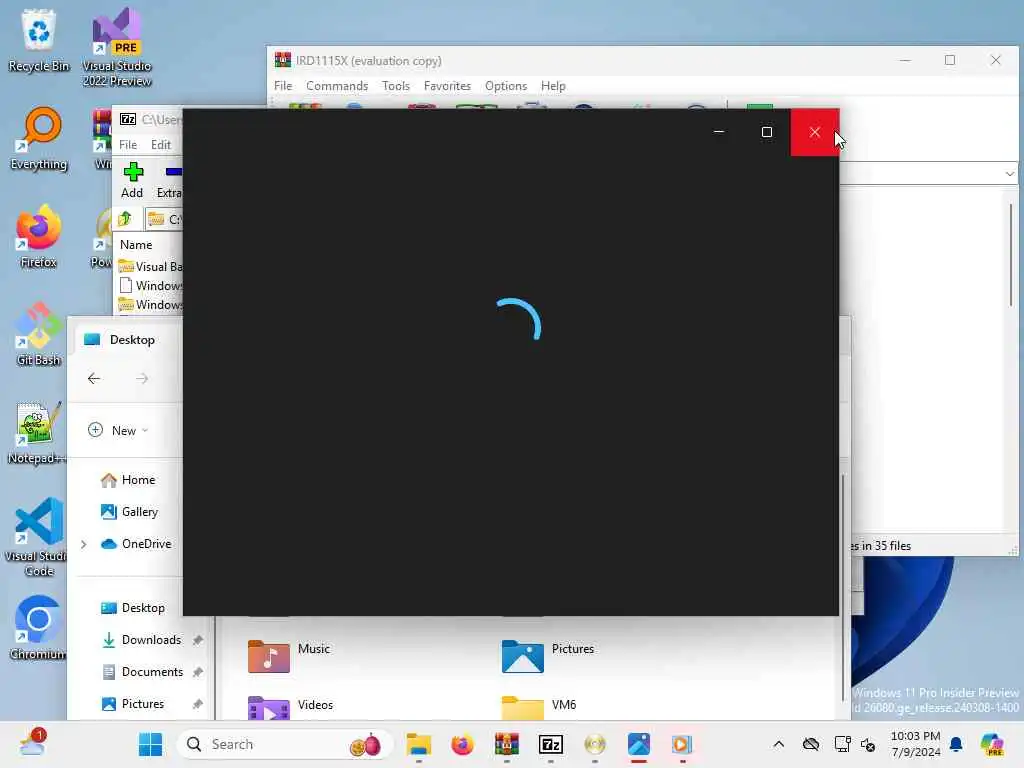Viewport: 1024px width, 768px height.
Task: Click the muted volume tray icon
Action: [869, 744]
